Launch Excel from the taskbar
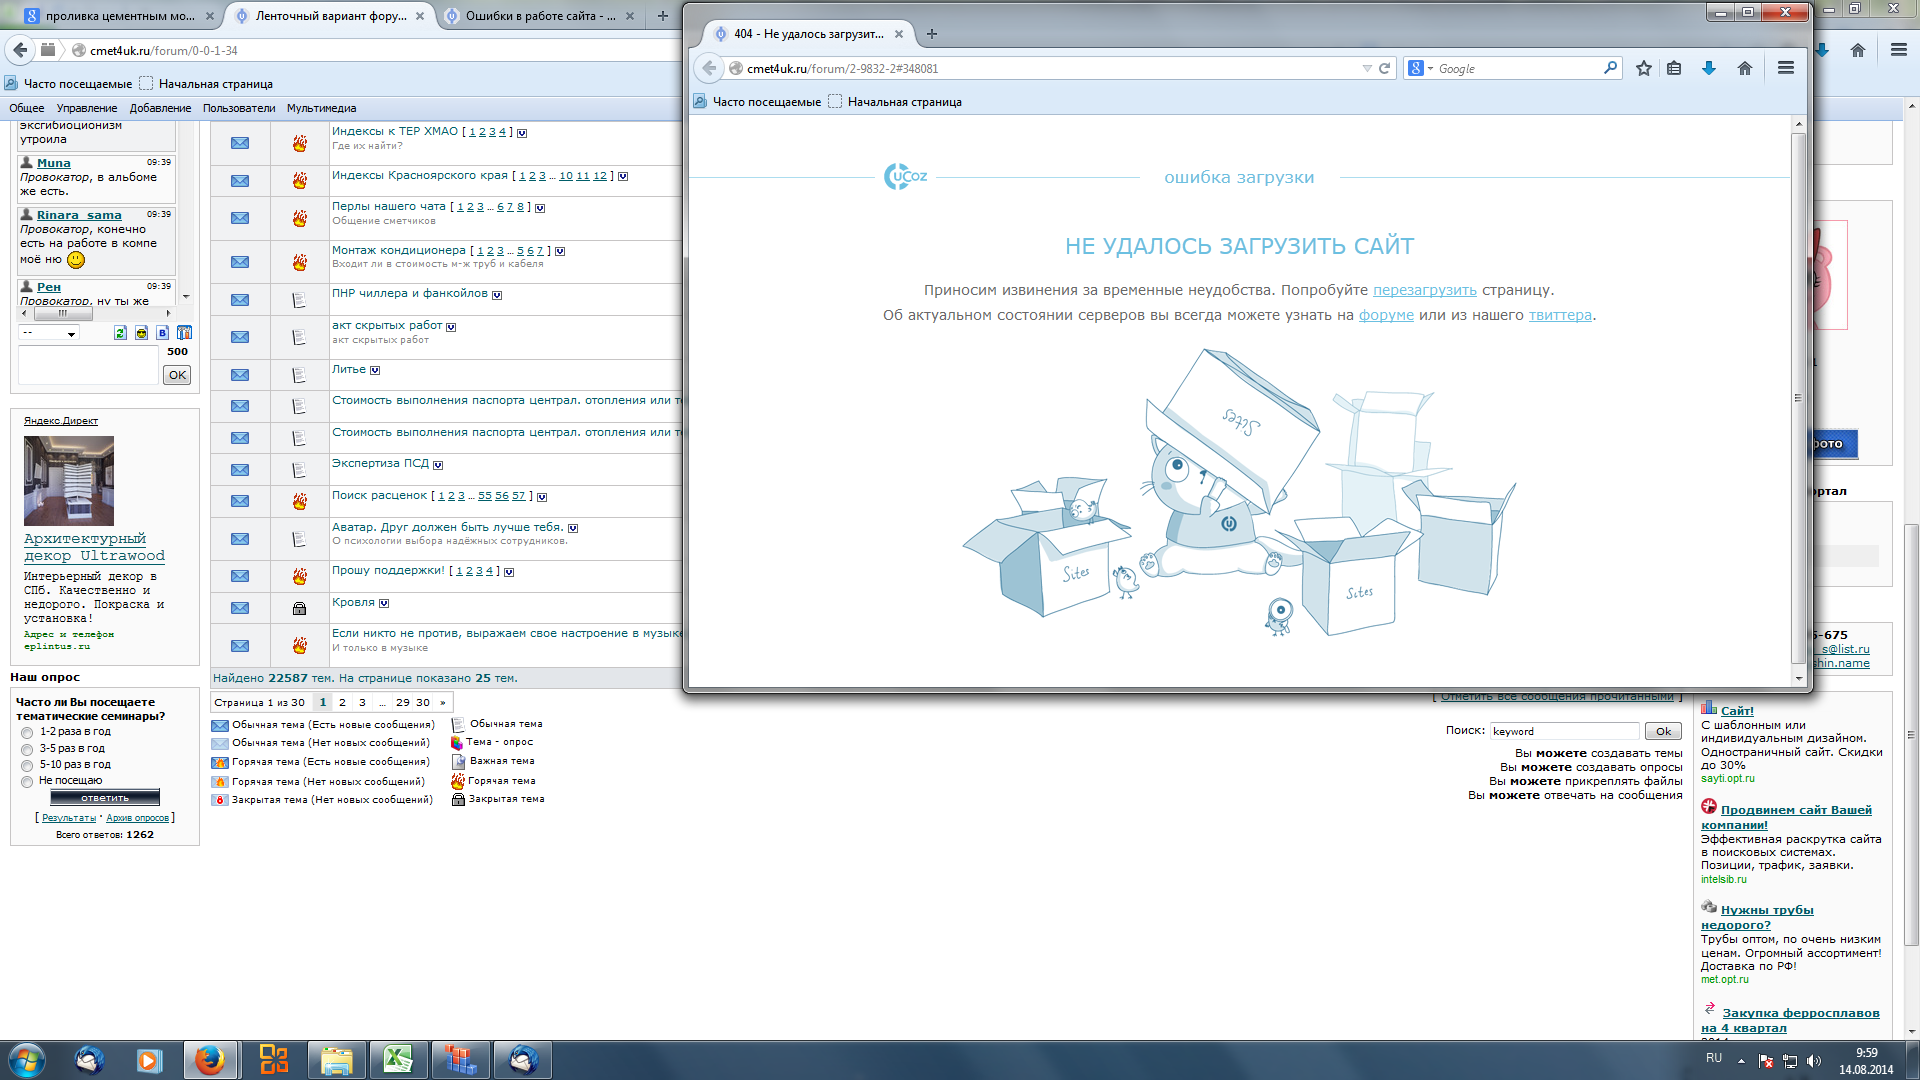The height and width of the screenshot is (1080, 1920). 398,1059
